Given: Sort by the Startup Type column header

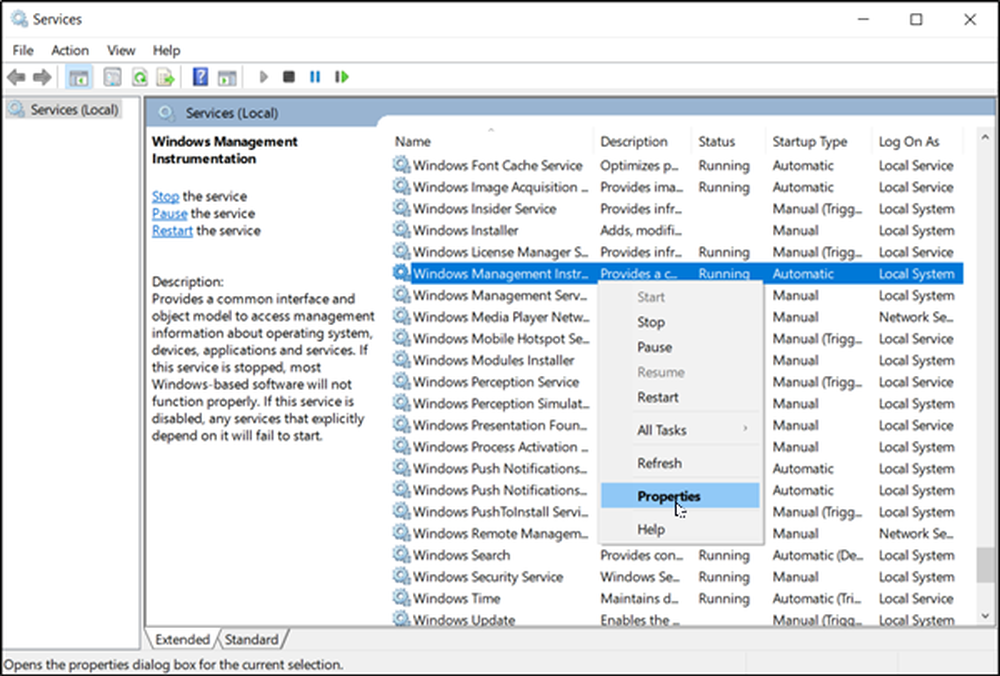Looking at the screenshot, I should [809, 142].
